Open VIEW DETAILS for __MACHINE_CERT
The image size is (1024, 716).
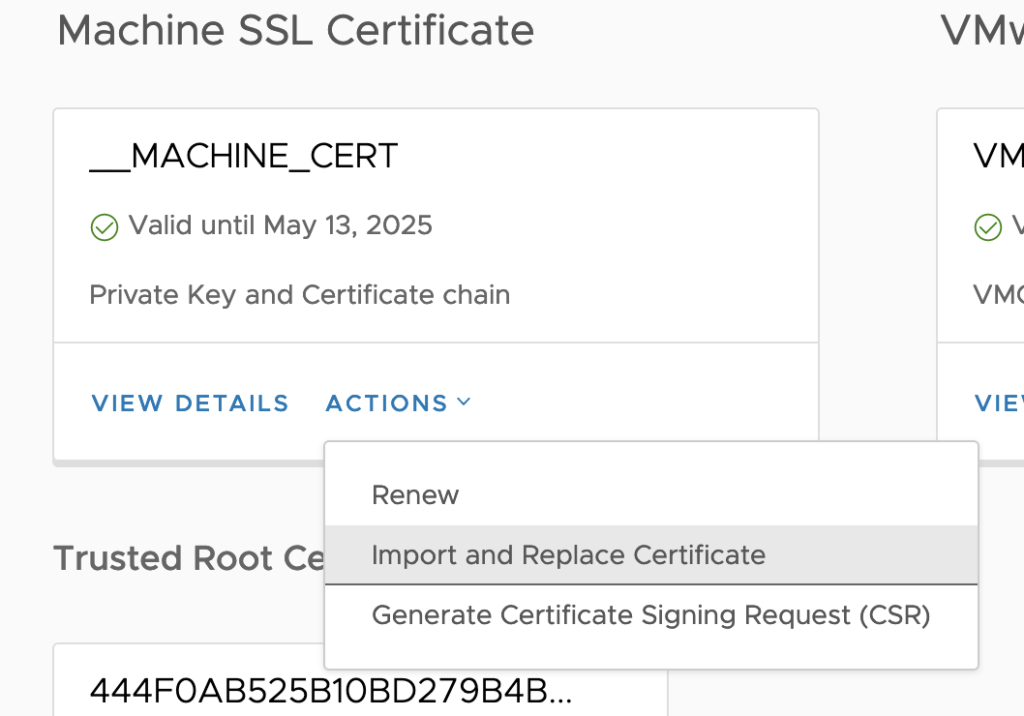point(190,403)
